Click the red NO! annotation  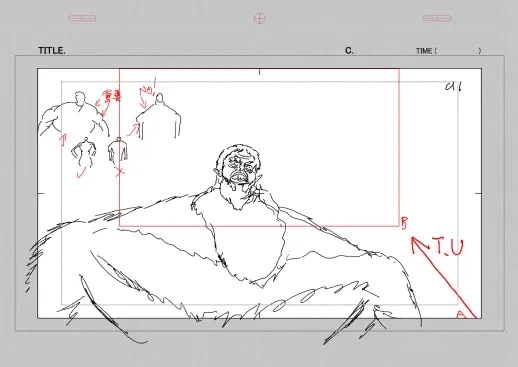tap(147, 87)
